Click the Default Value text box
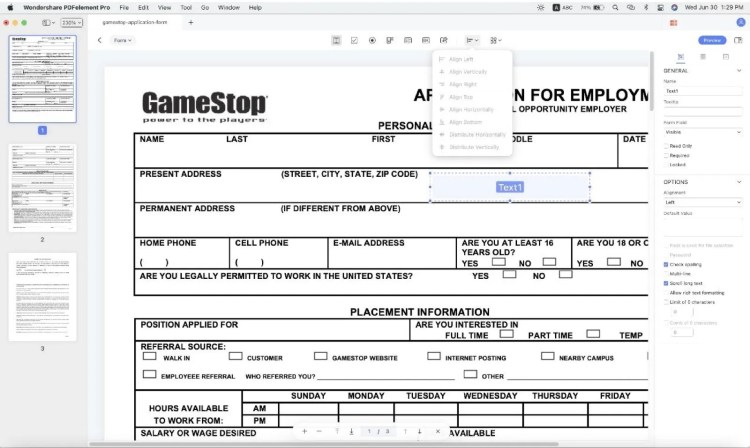The width and height of the screenshot is (750, 448). pos(703,227)
